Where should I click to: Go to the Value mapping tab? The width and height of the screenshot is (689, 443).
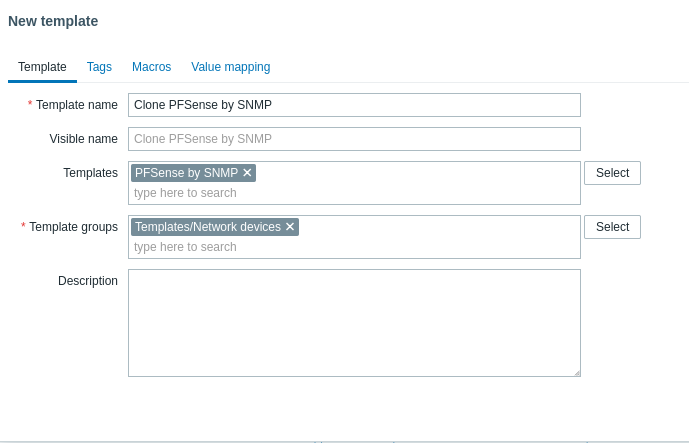coord(230,67)
